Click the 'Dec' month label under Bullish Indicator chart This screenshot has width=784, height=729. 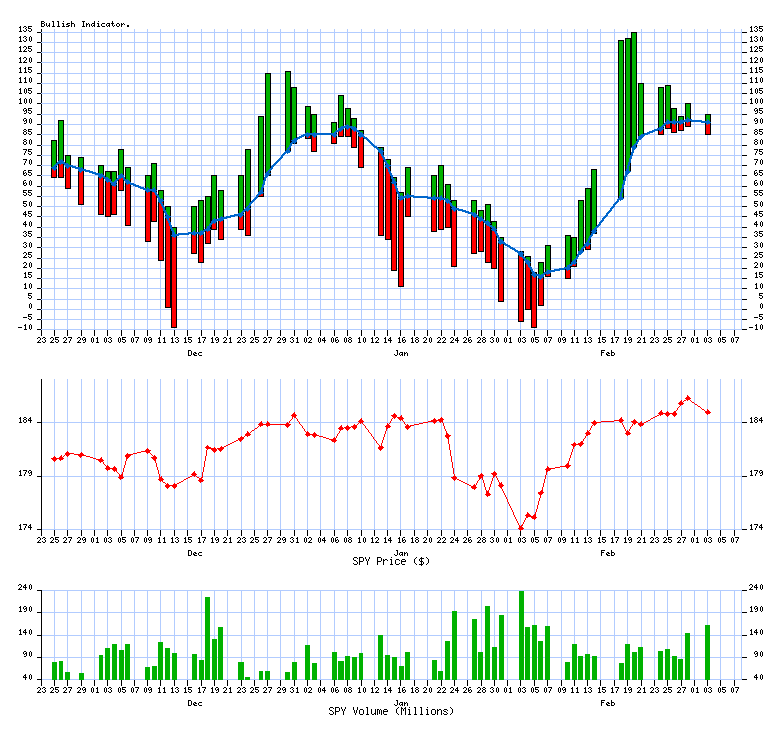(194, 353)
